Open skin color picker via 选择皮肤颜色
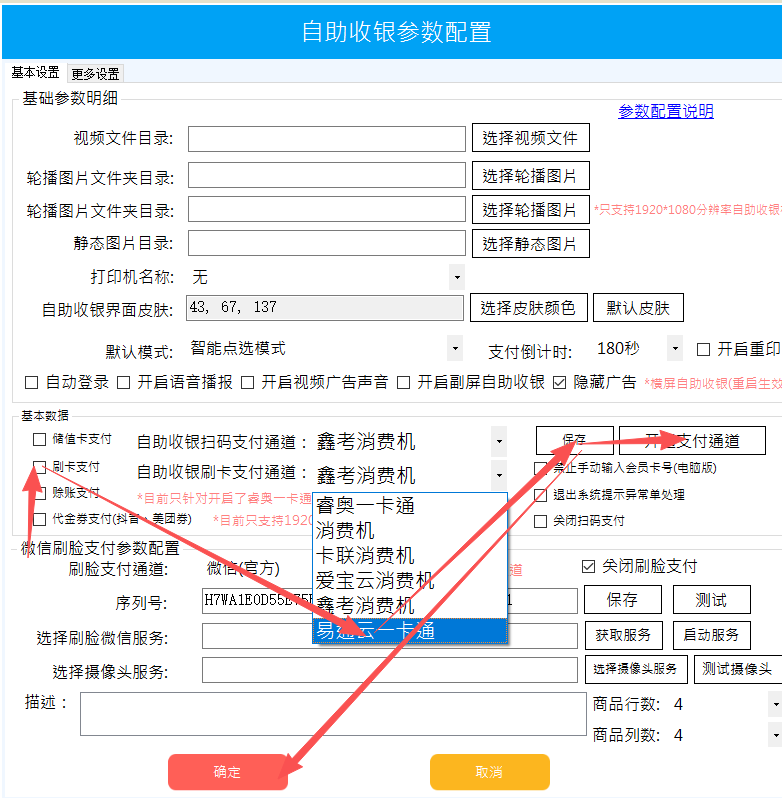 tap(527, 308)
